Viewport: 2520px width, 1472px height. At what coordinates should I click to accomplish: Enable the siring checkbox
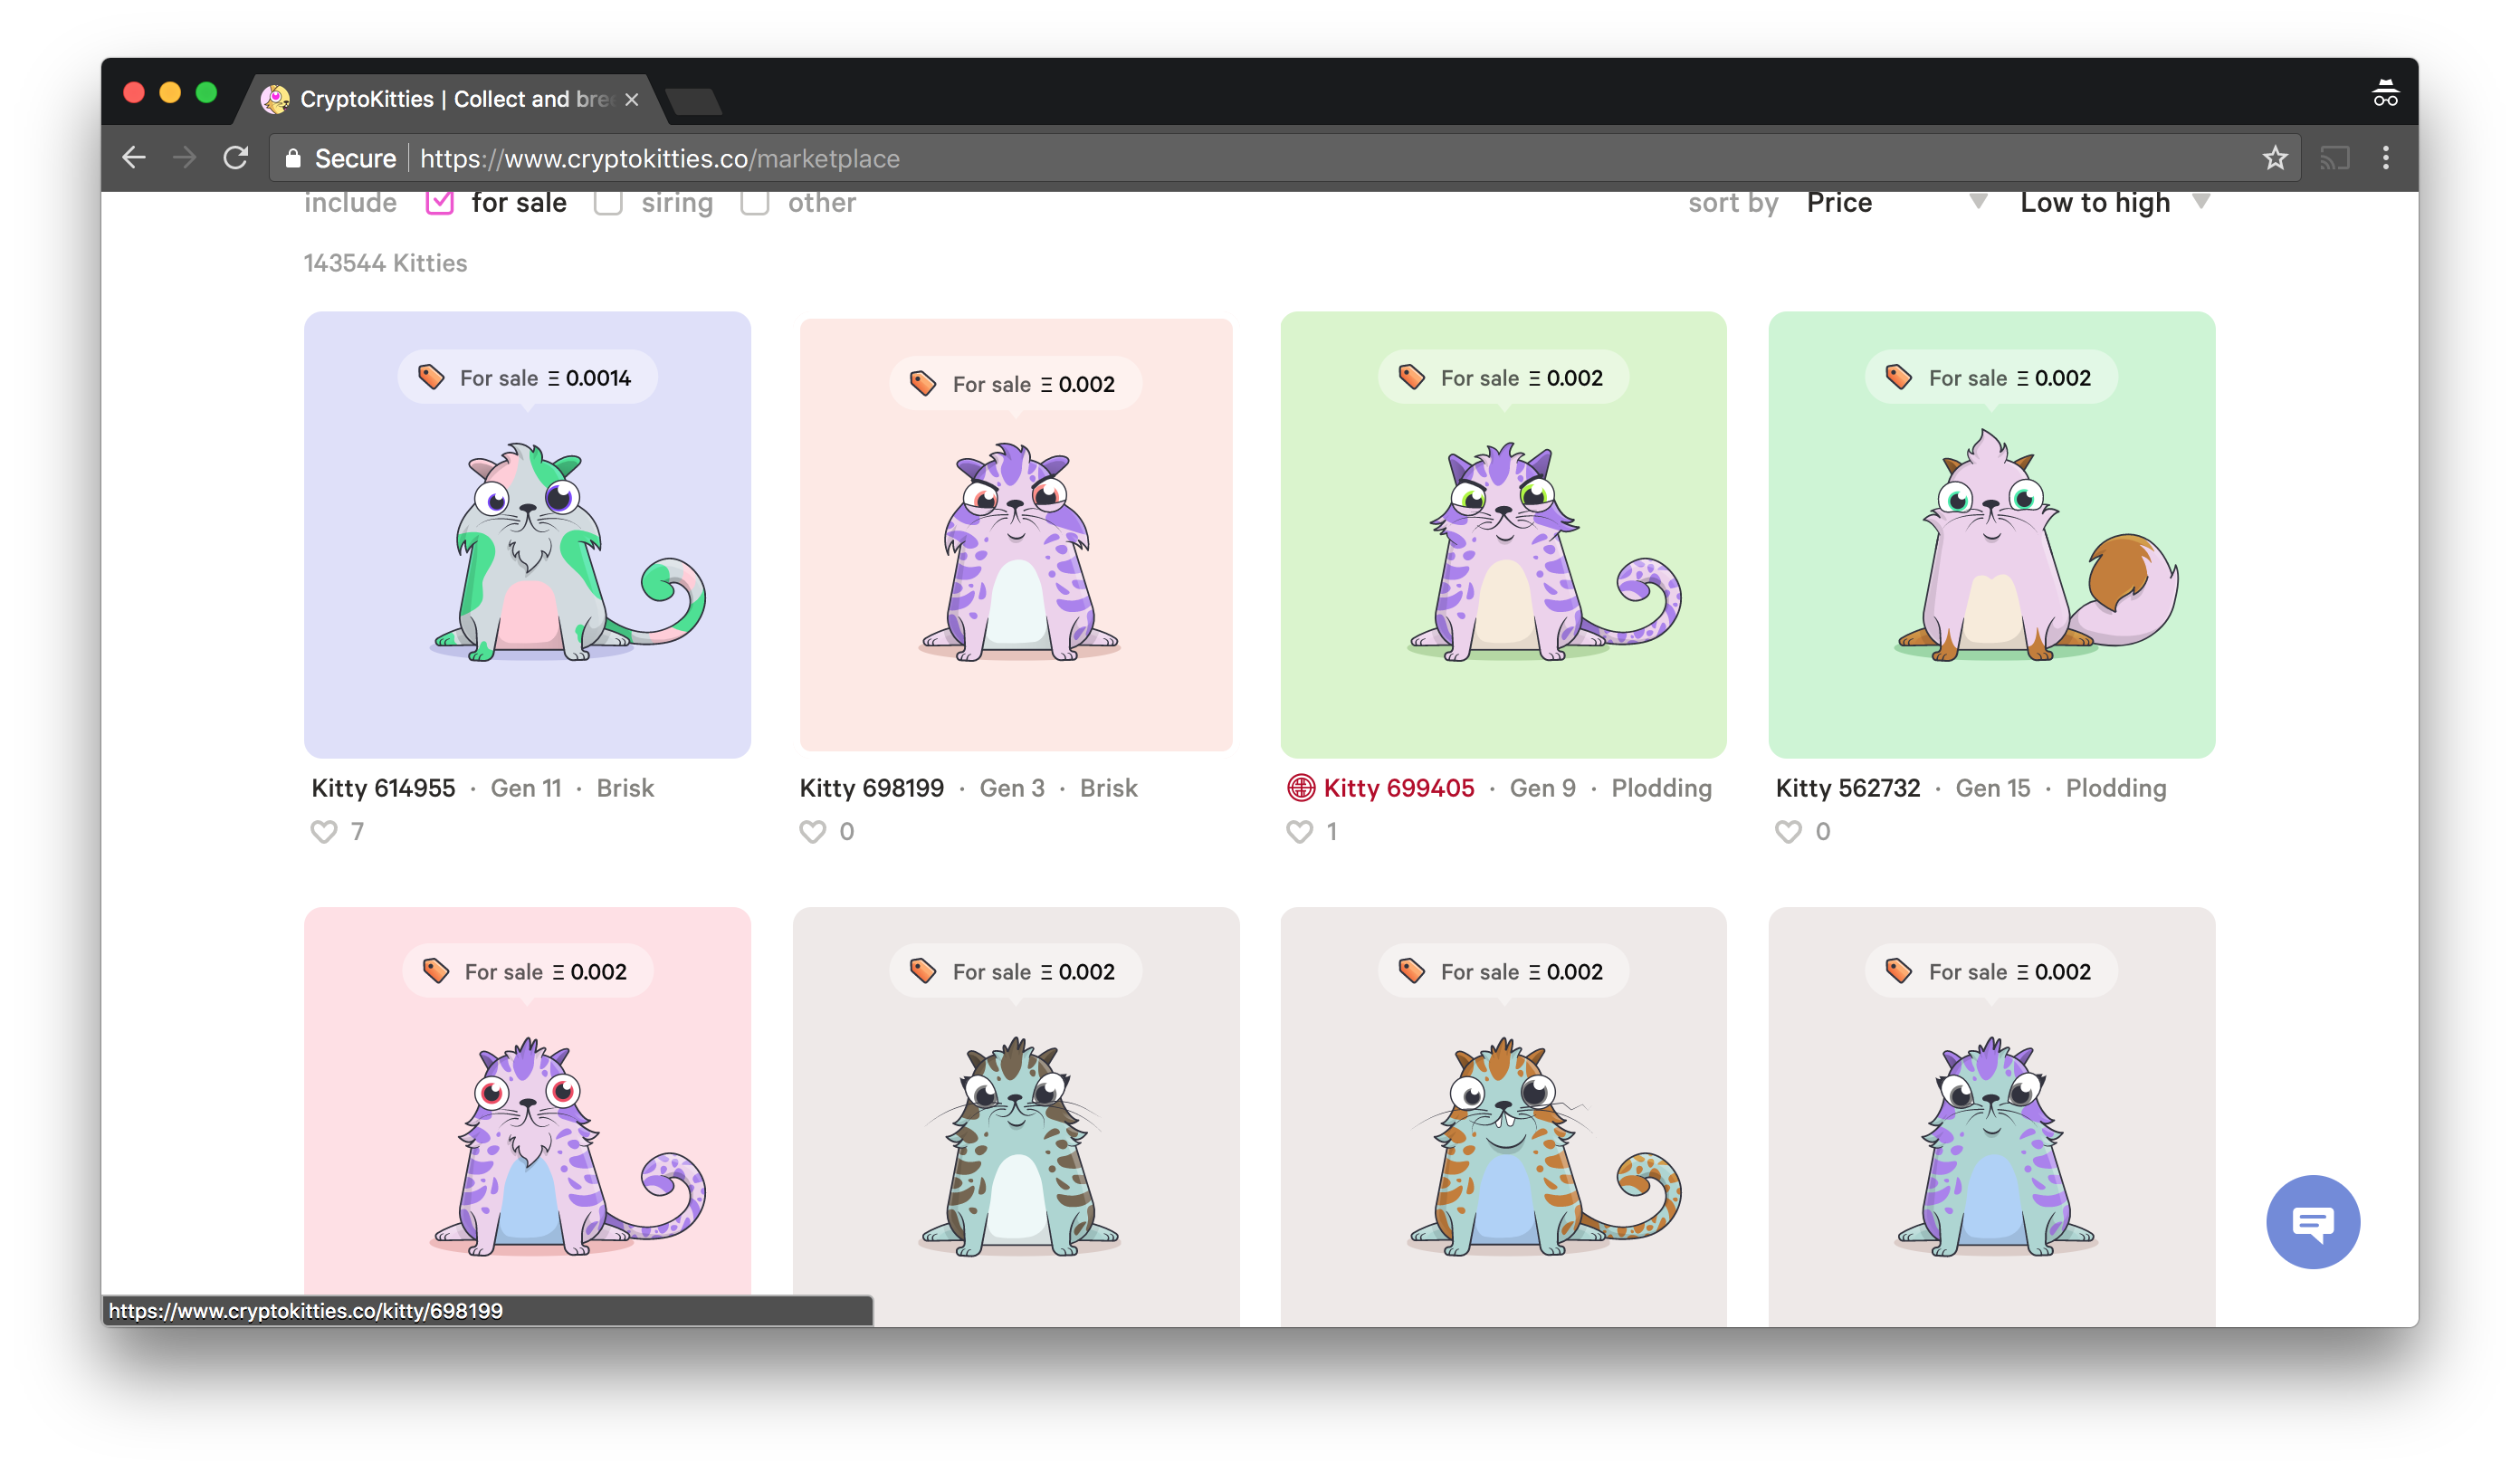point(609,203)
